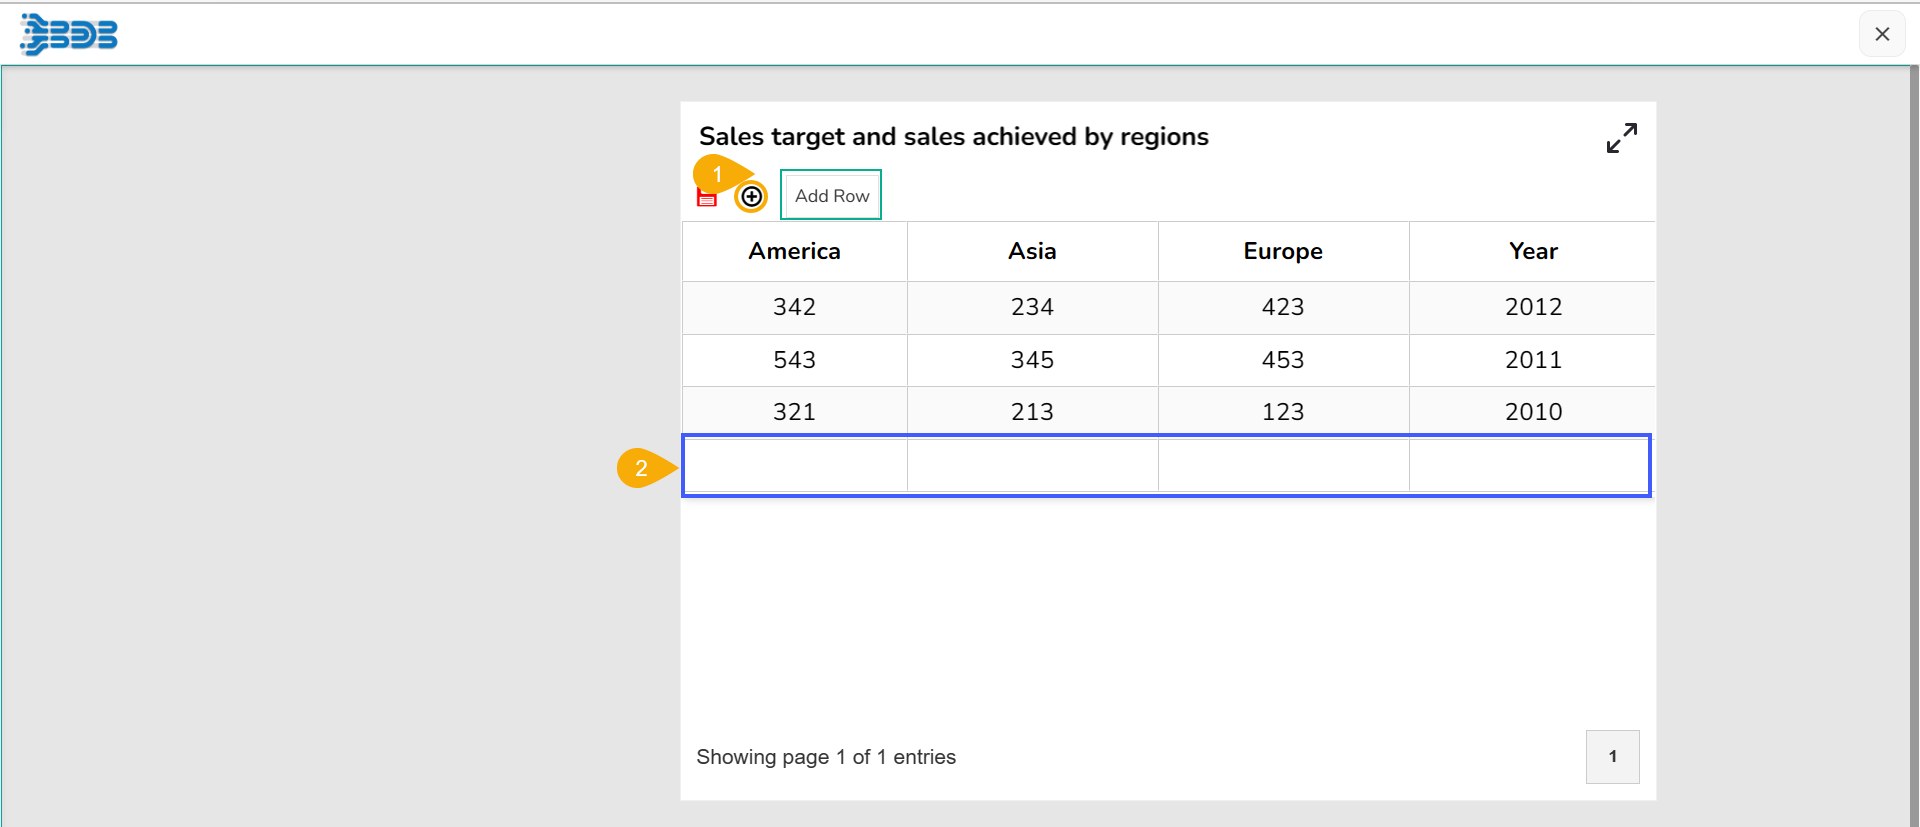Click the Year column header
The width and height of the screenshot is (1920, 827).
(x=1533, y=251)
